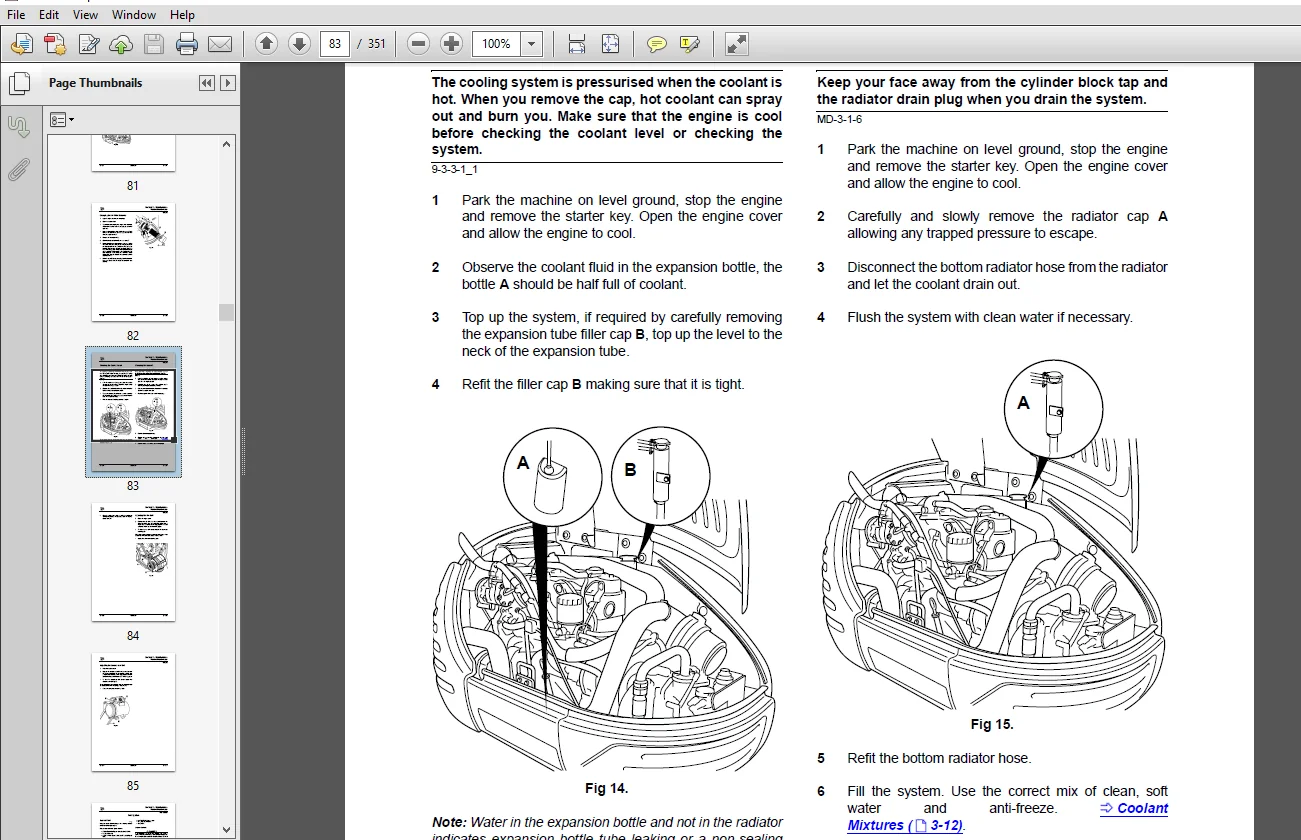Click the zoom percentage field showing 100%
Screen dimensions: 1301x840
pyautogui.click(x=497, y=44)
